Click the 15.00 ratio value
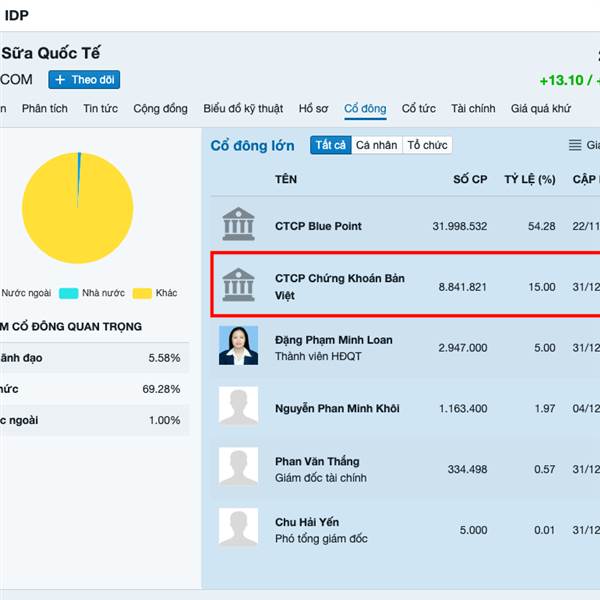Image resolution: width=600 pixels, height=600 pixels. tap(542, 287)
